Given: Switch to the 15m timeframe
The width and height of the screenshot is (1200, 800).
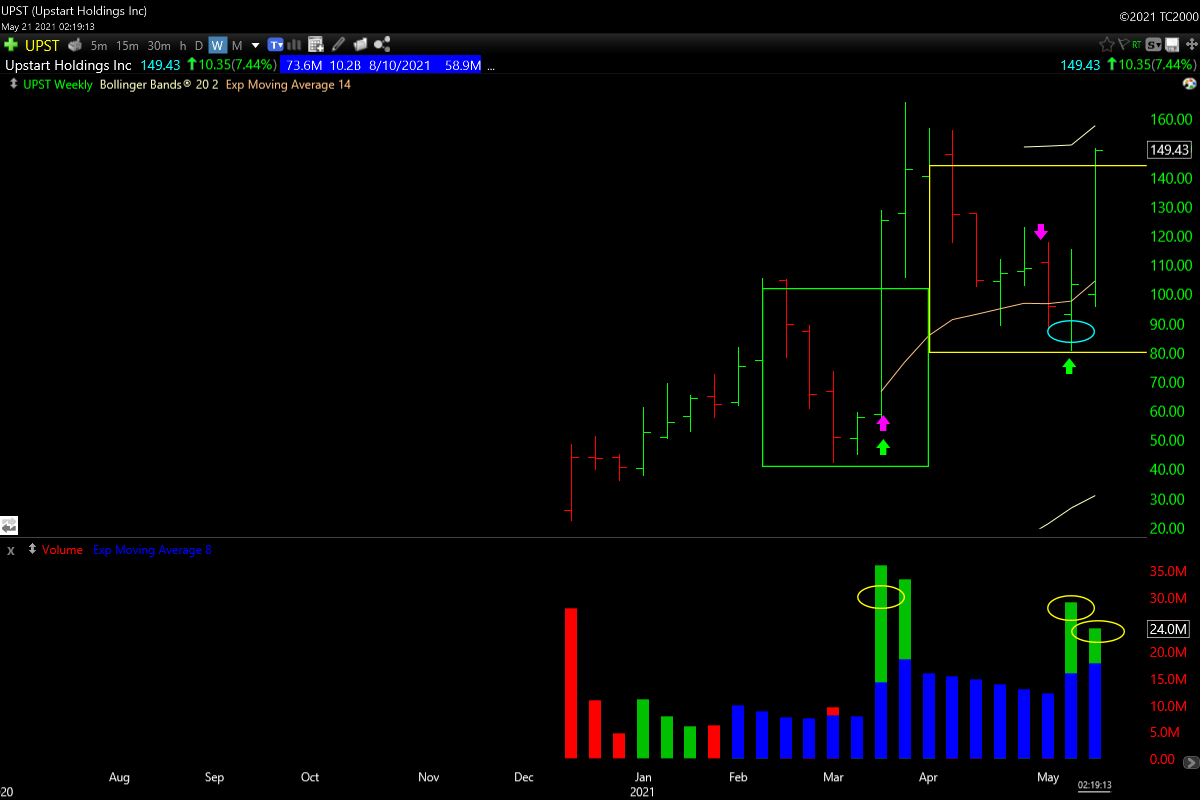Looking at the screenshot, I should pos(127,45).
